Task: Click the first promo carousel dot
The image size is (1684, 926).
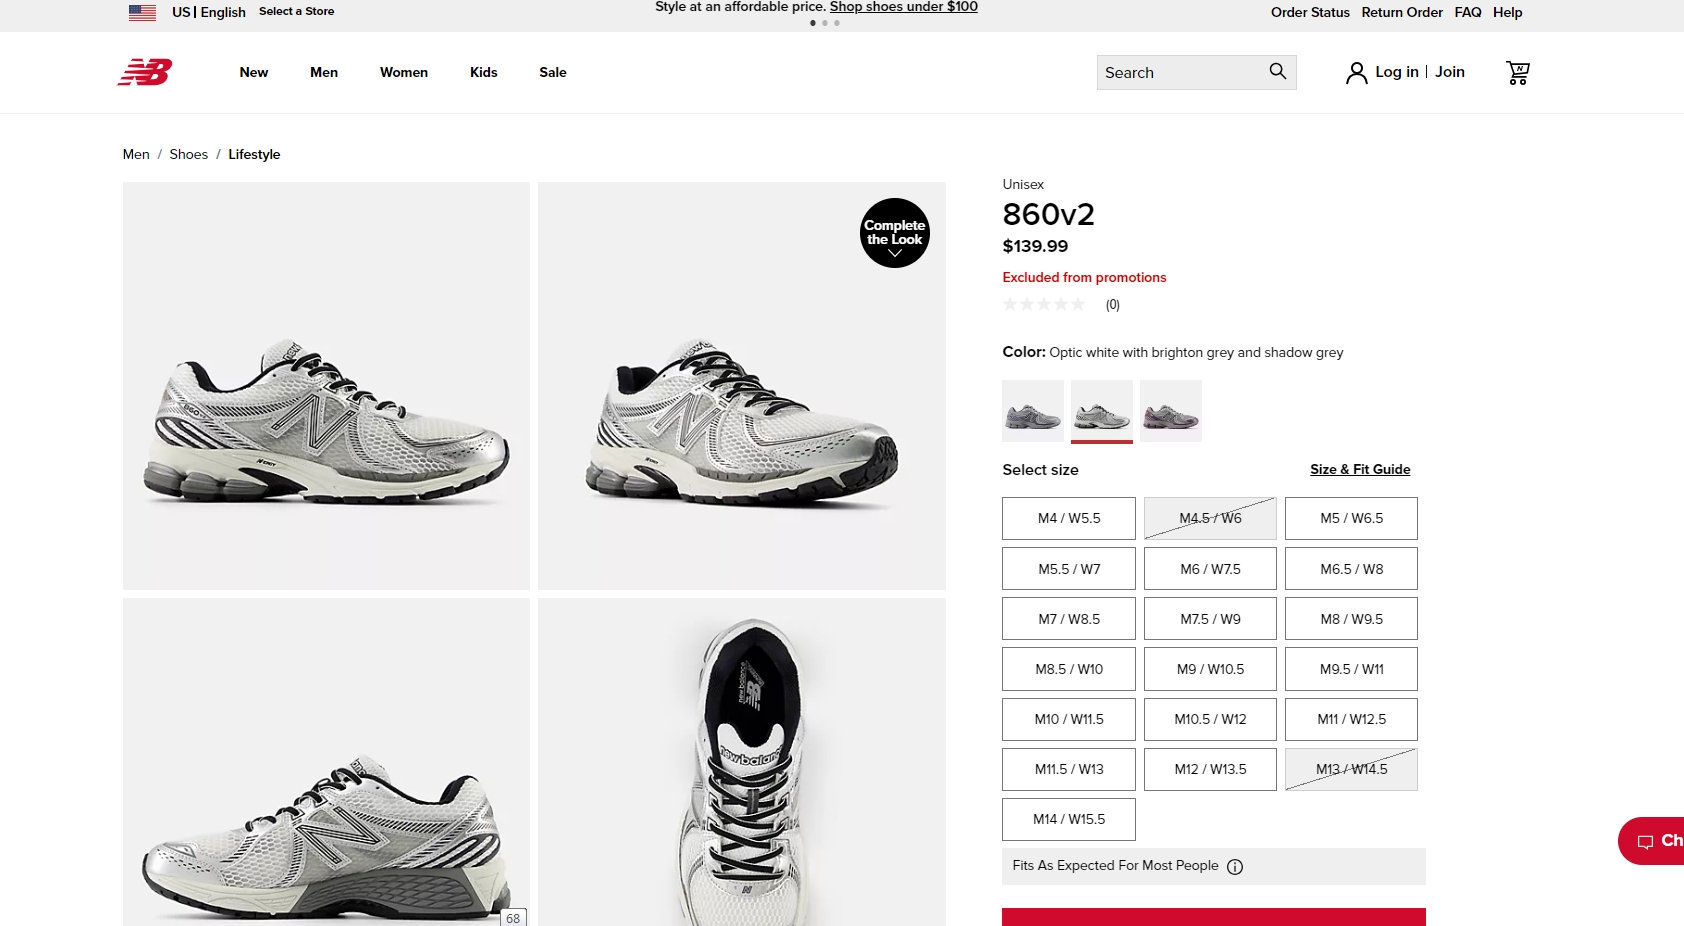Action: 813,23
